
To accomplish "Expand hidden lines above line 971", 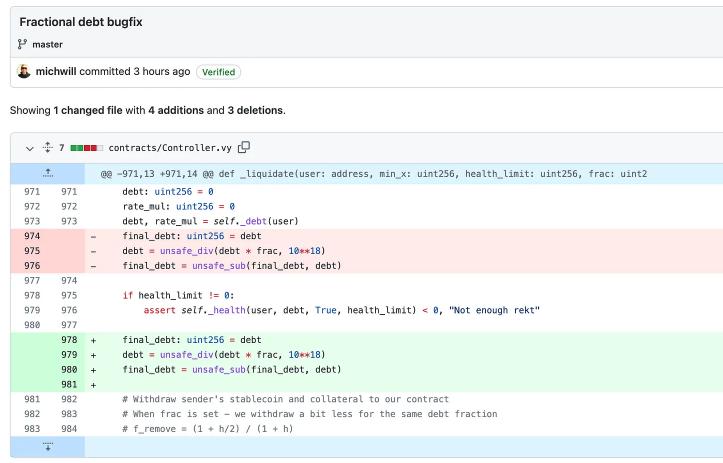I will (x=47, y=173).
